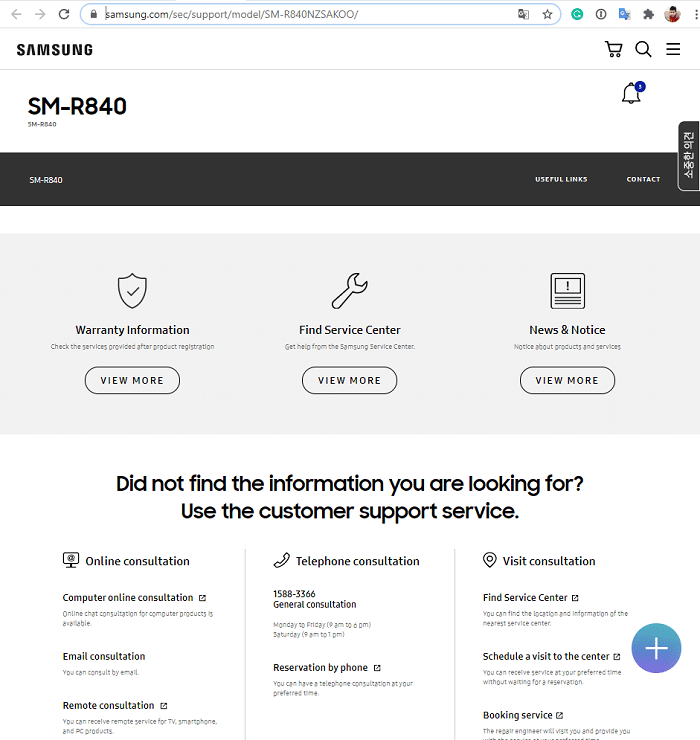The height and width of the screenshot is (740, 700).
Task: Click View More under Find Service Center
Action: pos(349,380)
